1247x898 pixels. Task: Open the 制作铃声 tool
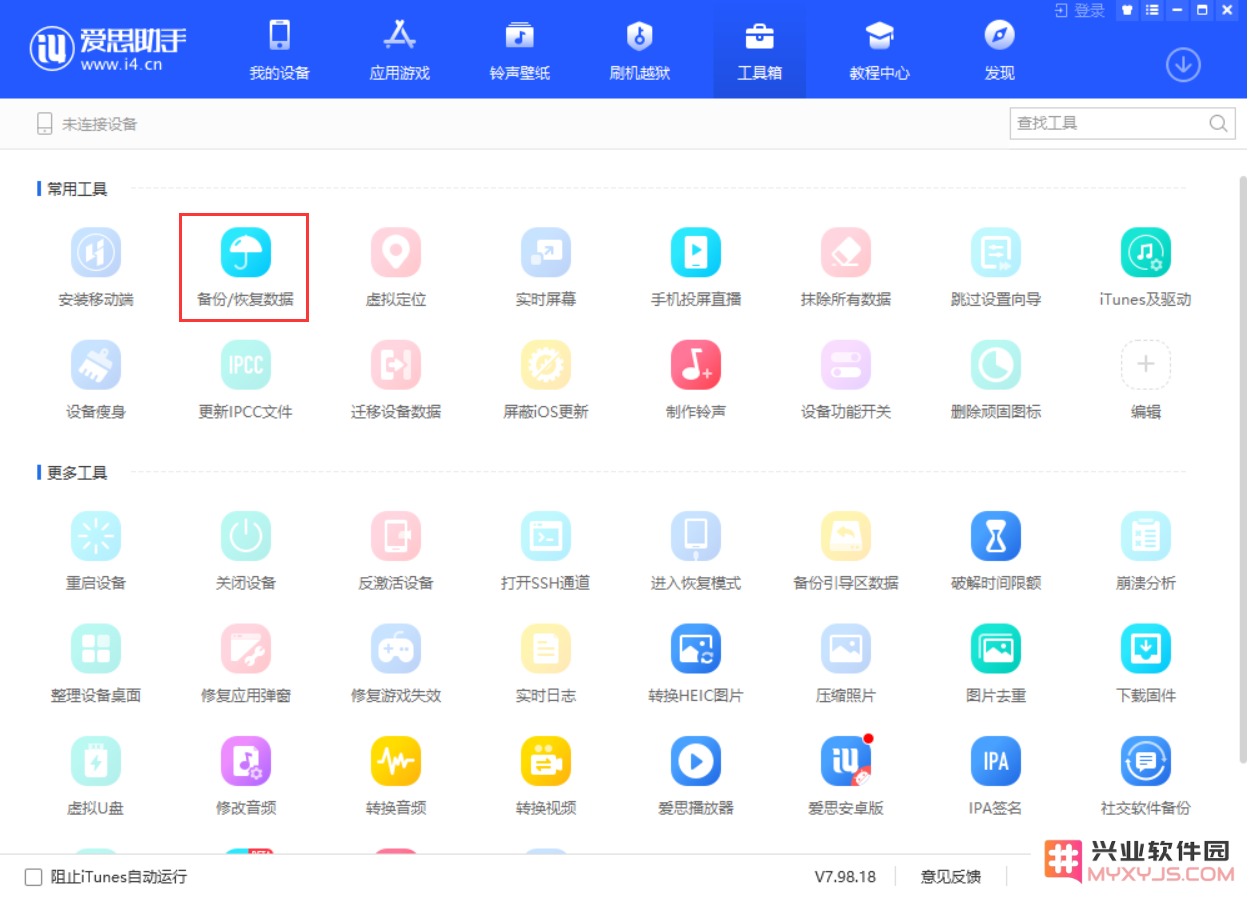point(696,379)
